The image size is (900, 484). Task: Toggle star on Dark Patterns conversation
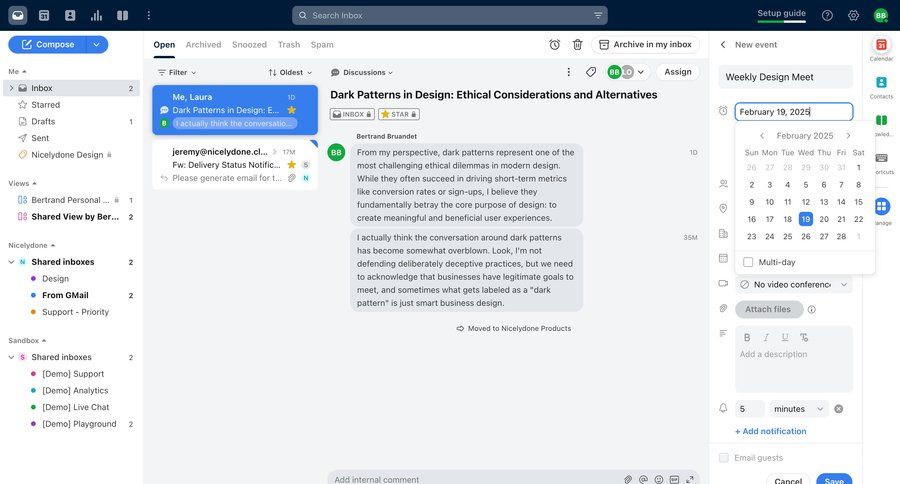(292, 110)
